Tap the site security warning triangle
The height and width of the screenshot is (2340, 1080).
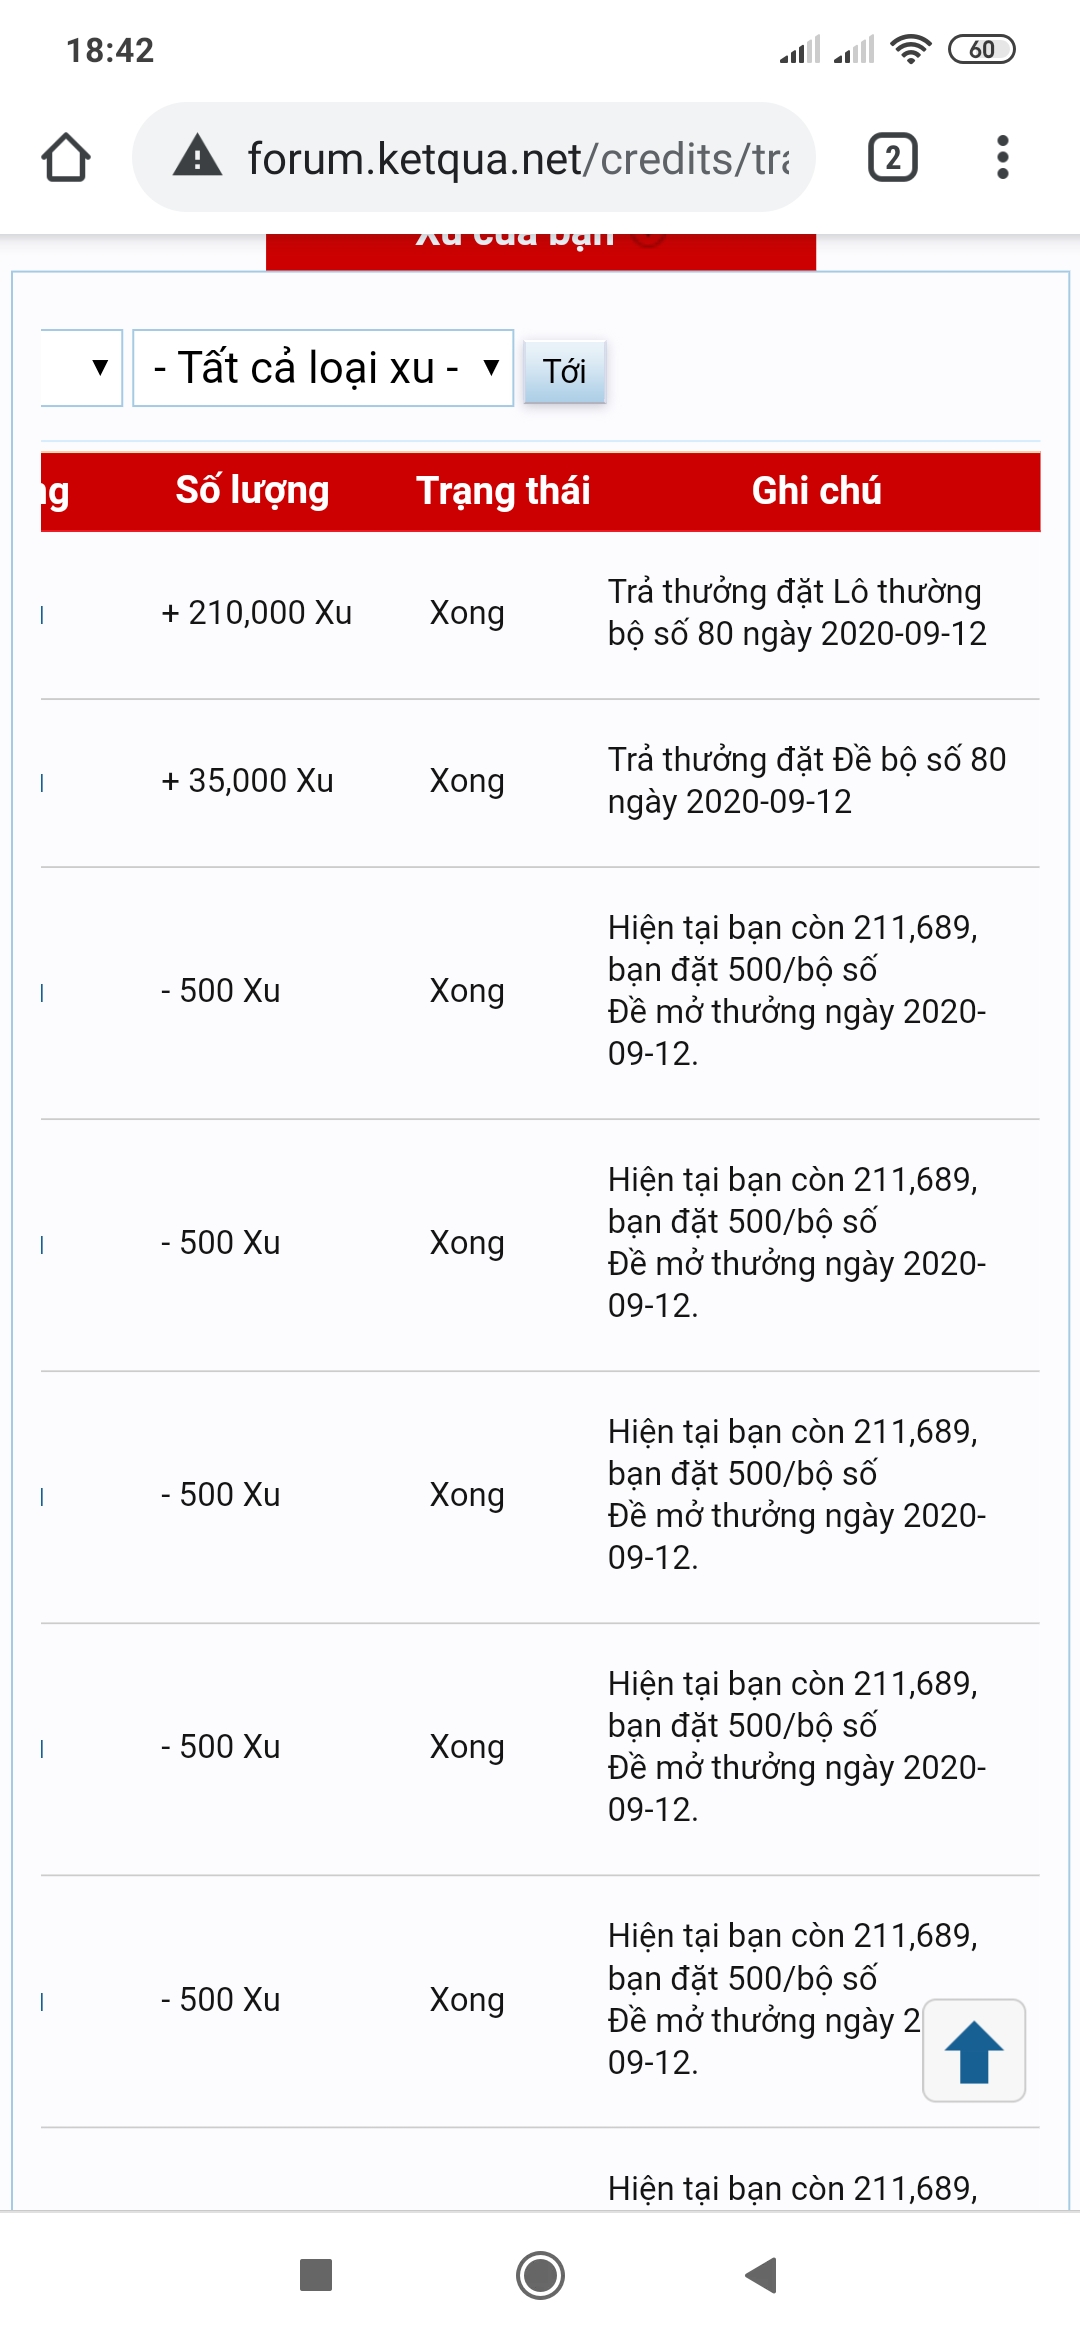[198, 157]
